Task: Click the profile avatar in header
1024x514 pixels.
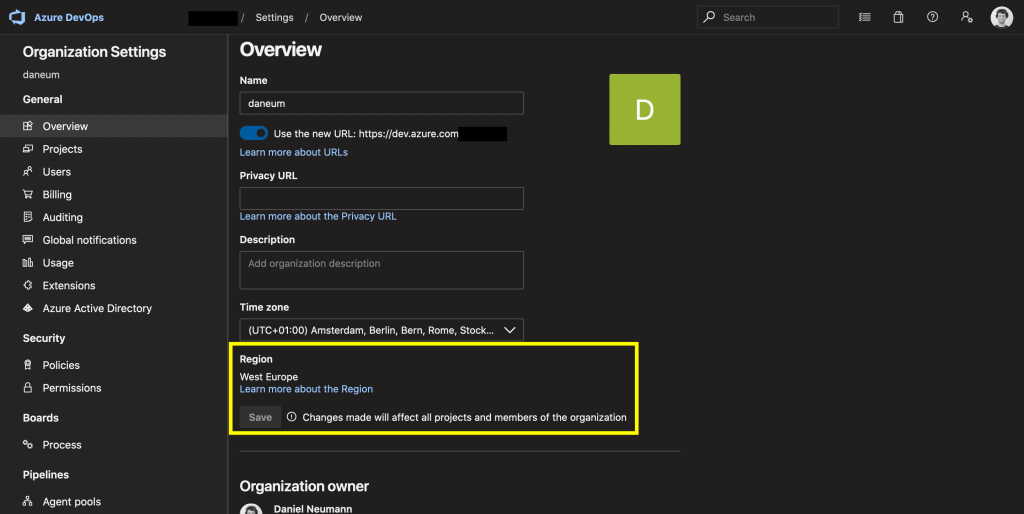Action: tap(1002, 17)
